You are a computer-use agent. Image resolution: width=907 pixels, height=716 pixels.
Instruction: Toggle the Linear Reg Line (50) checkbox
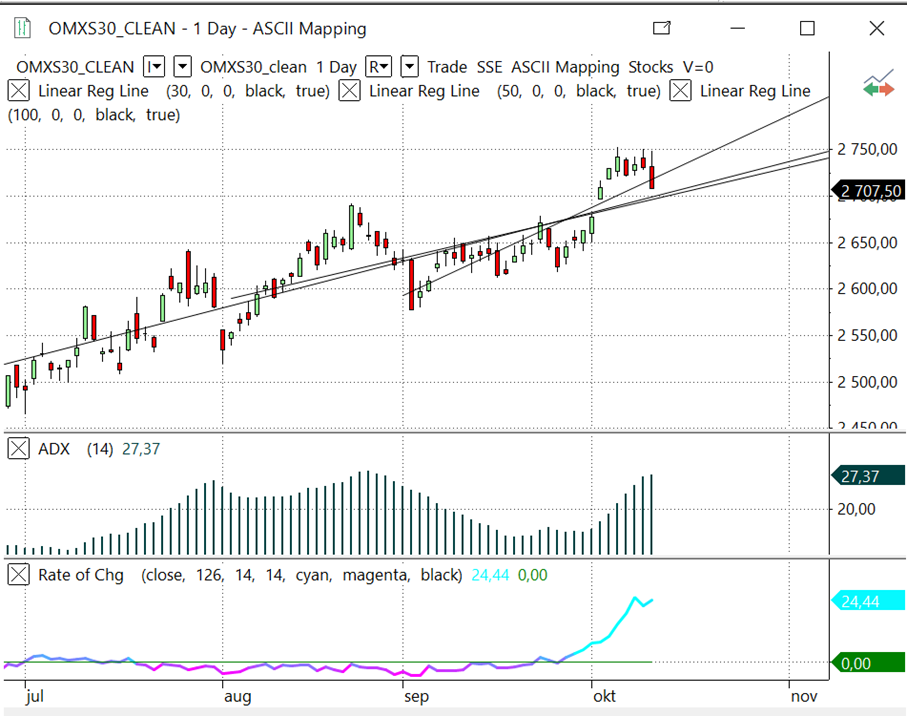click(349, 91)
